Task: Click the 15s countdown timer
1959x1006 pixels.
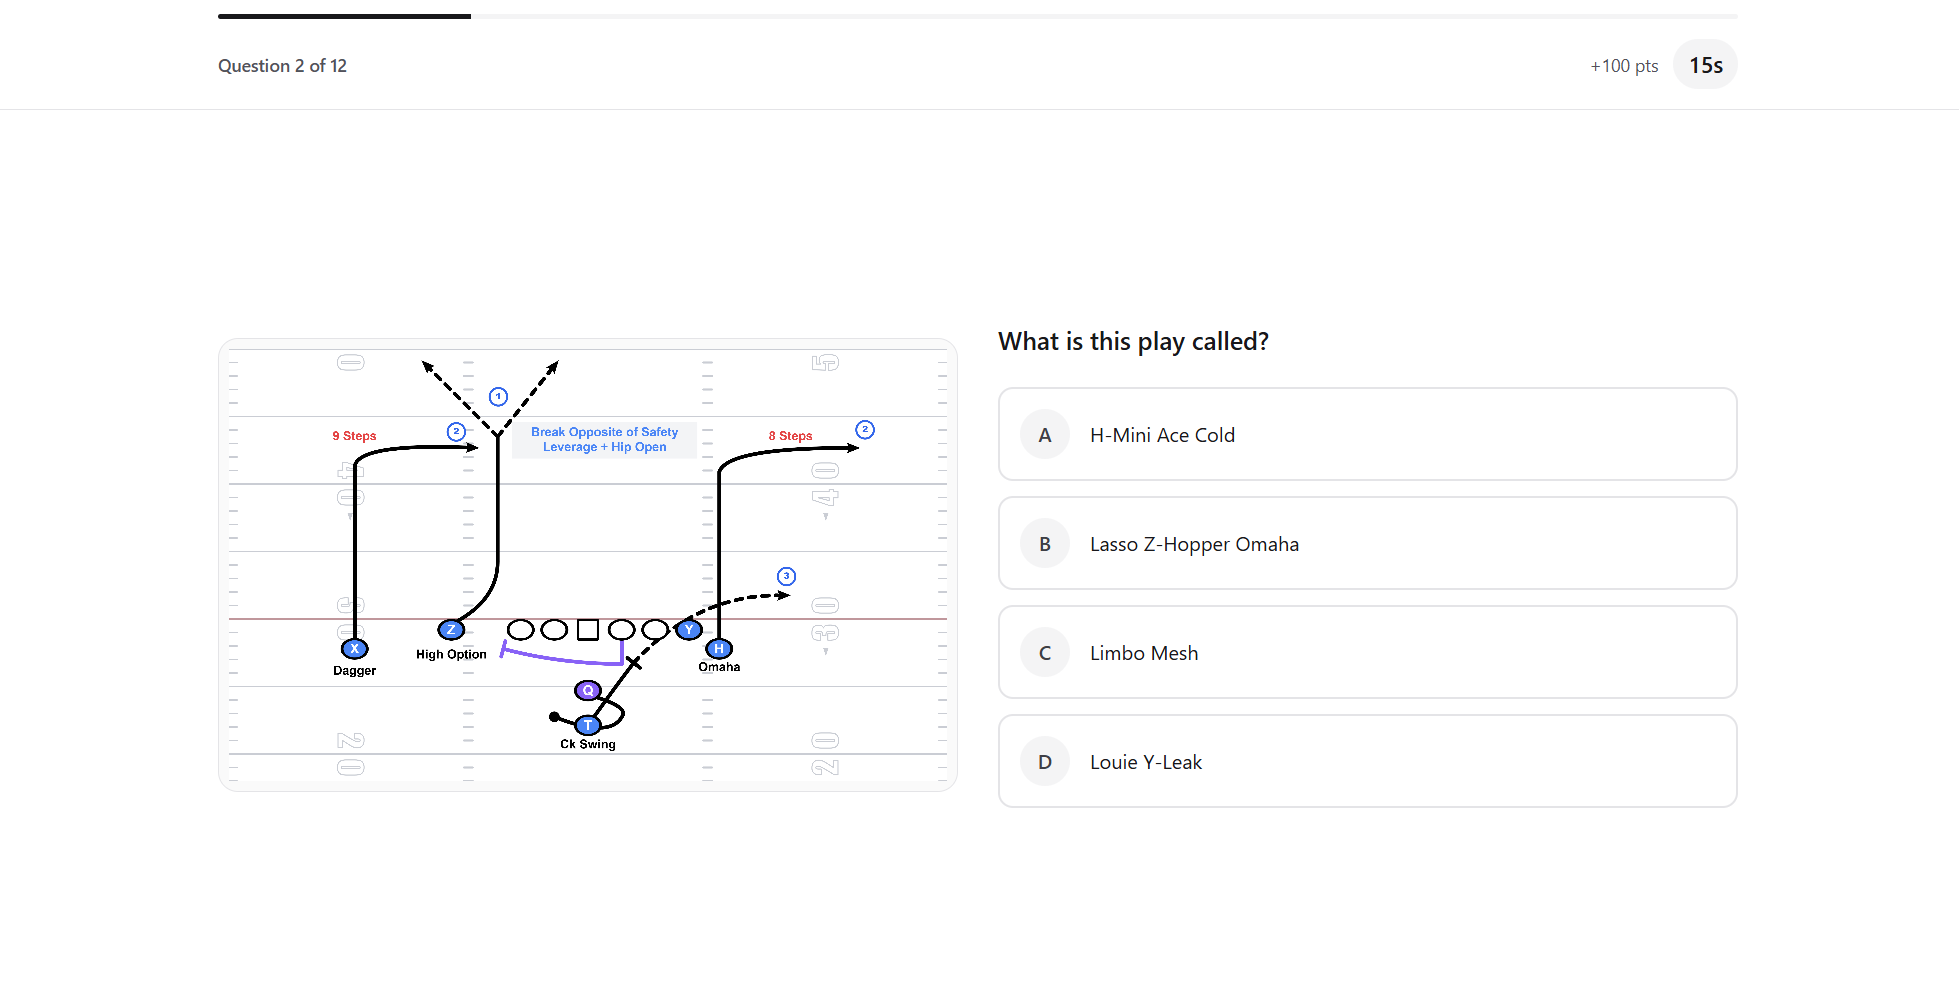Action: click(x=1705, y=66)
